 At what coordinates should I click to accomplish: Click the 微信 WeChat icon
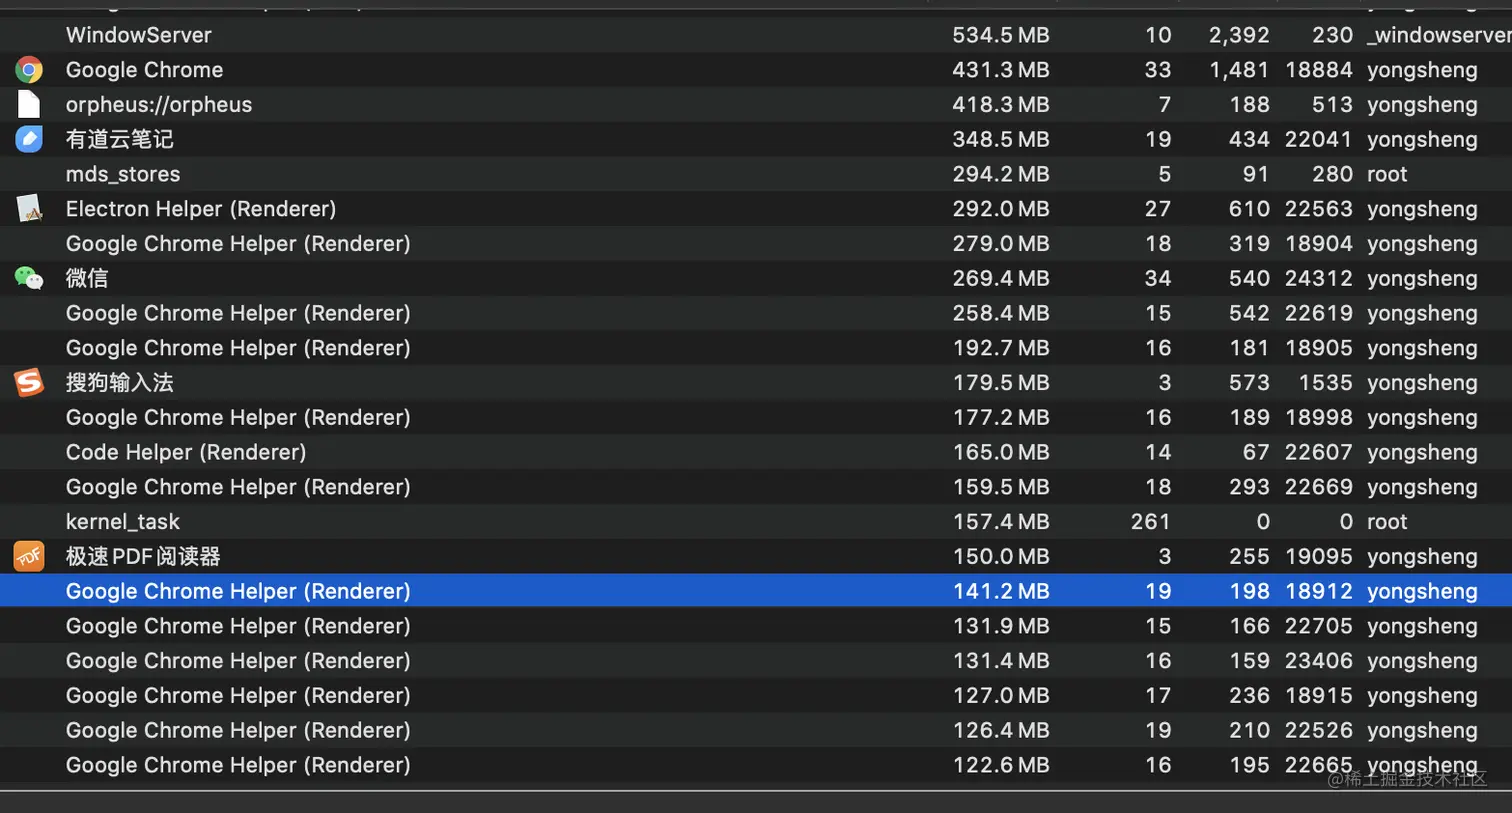click(x=29, y=278)
